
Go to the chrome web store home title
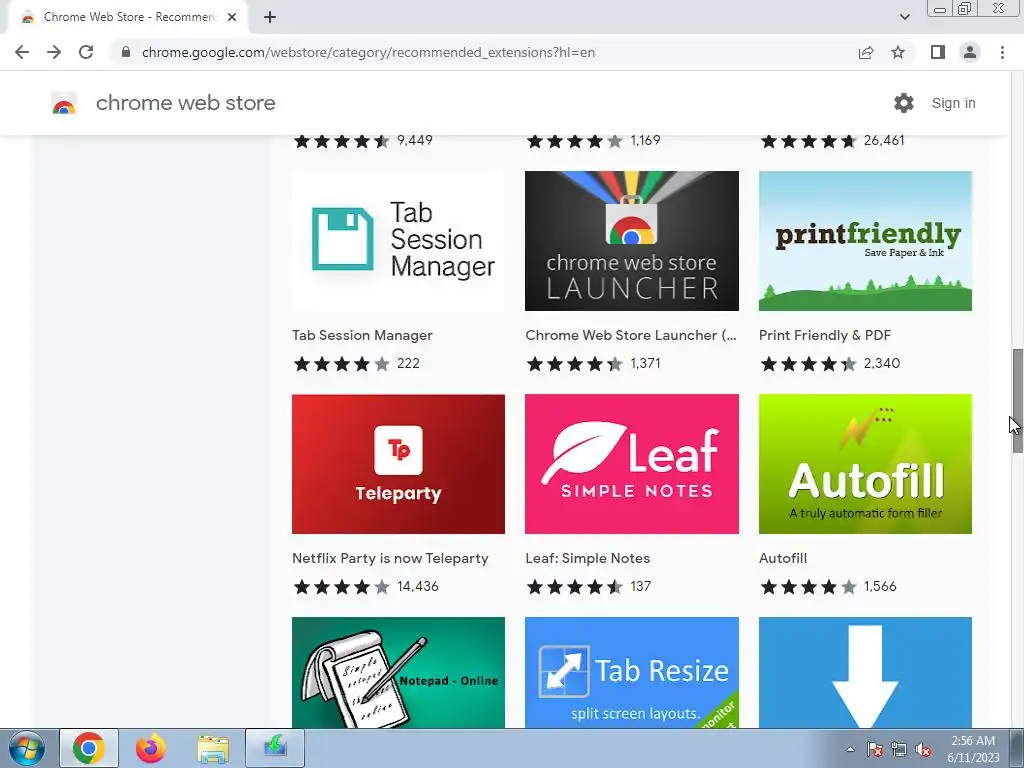click(185, 103)
